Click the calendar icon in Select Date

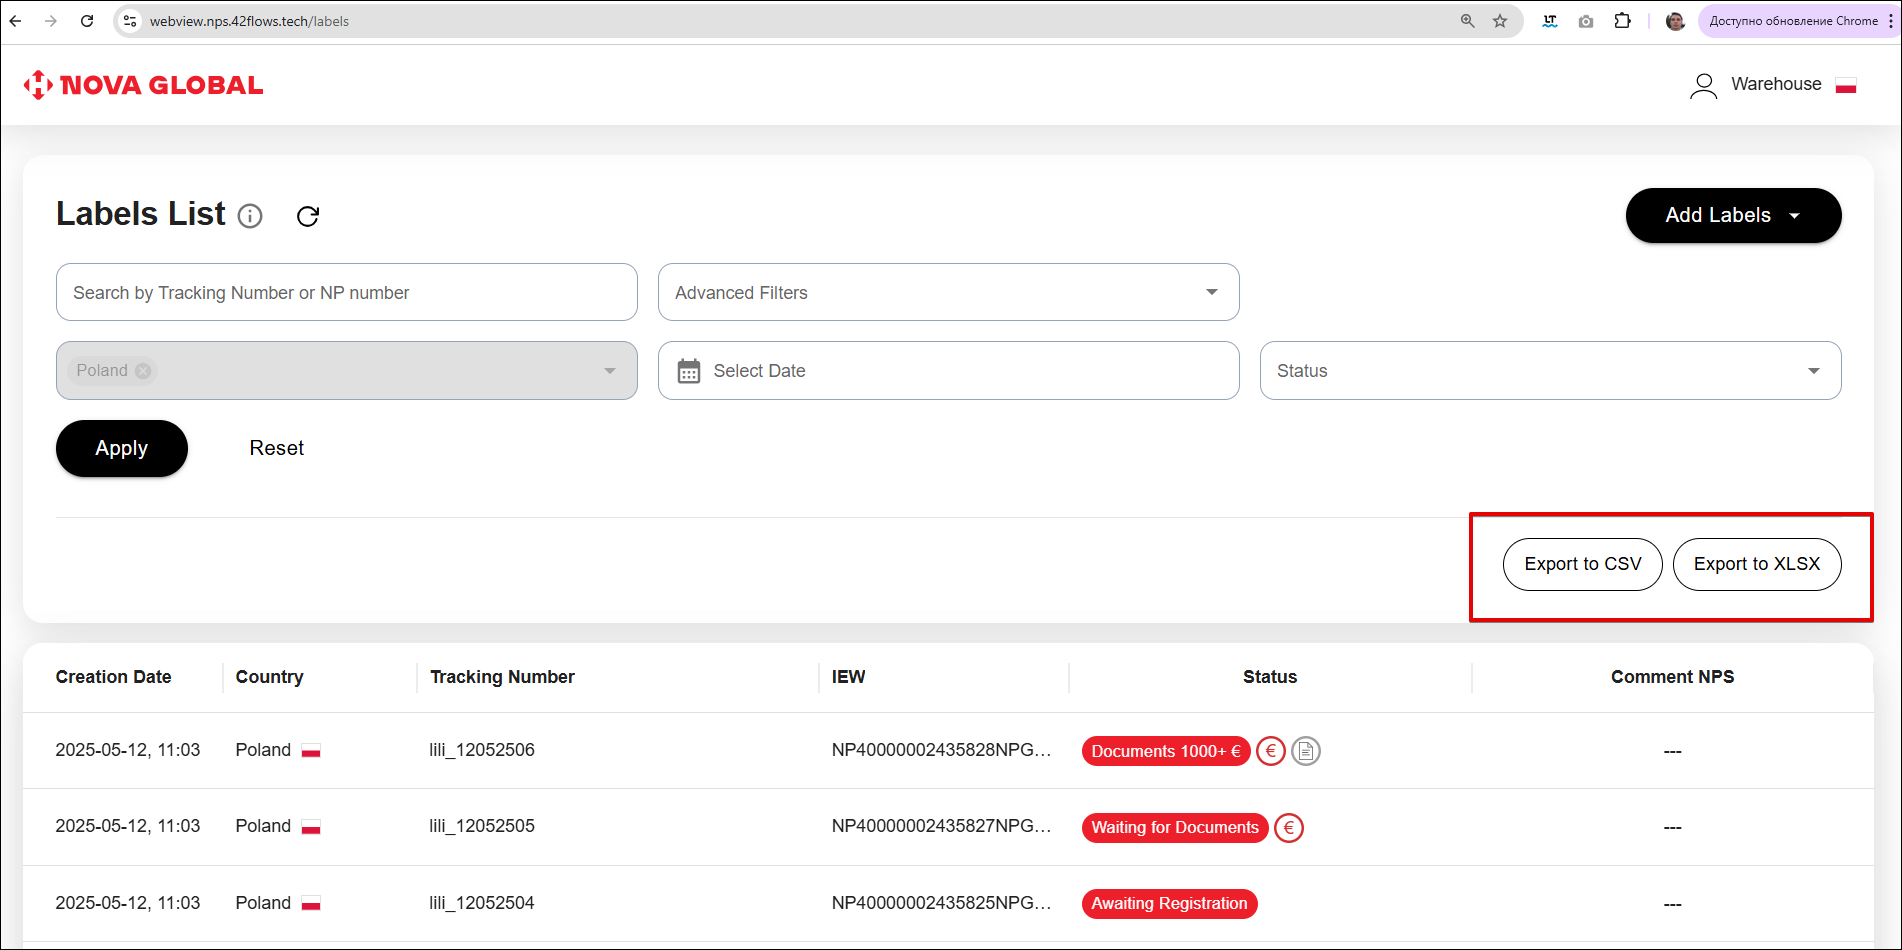pos(689,371)
